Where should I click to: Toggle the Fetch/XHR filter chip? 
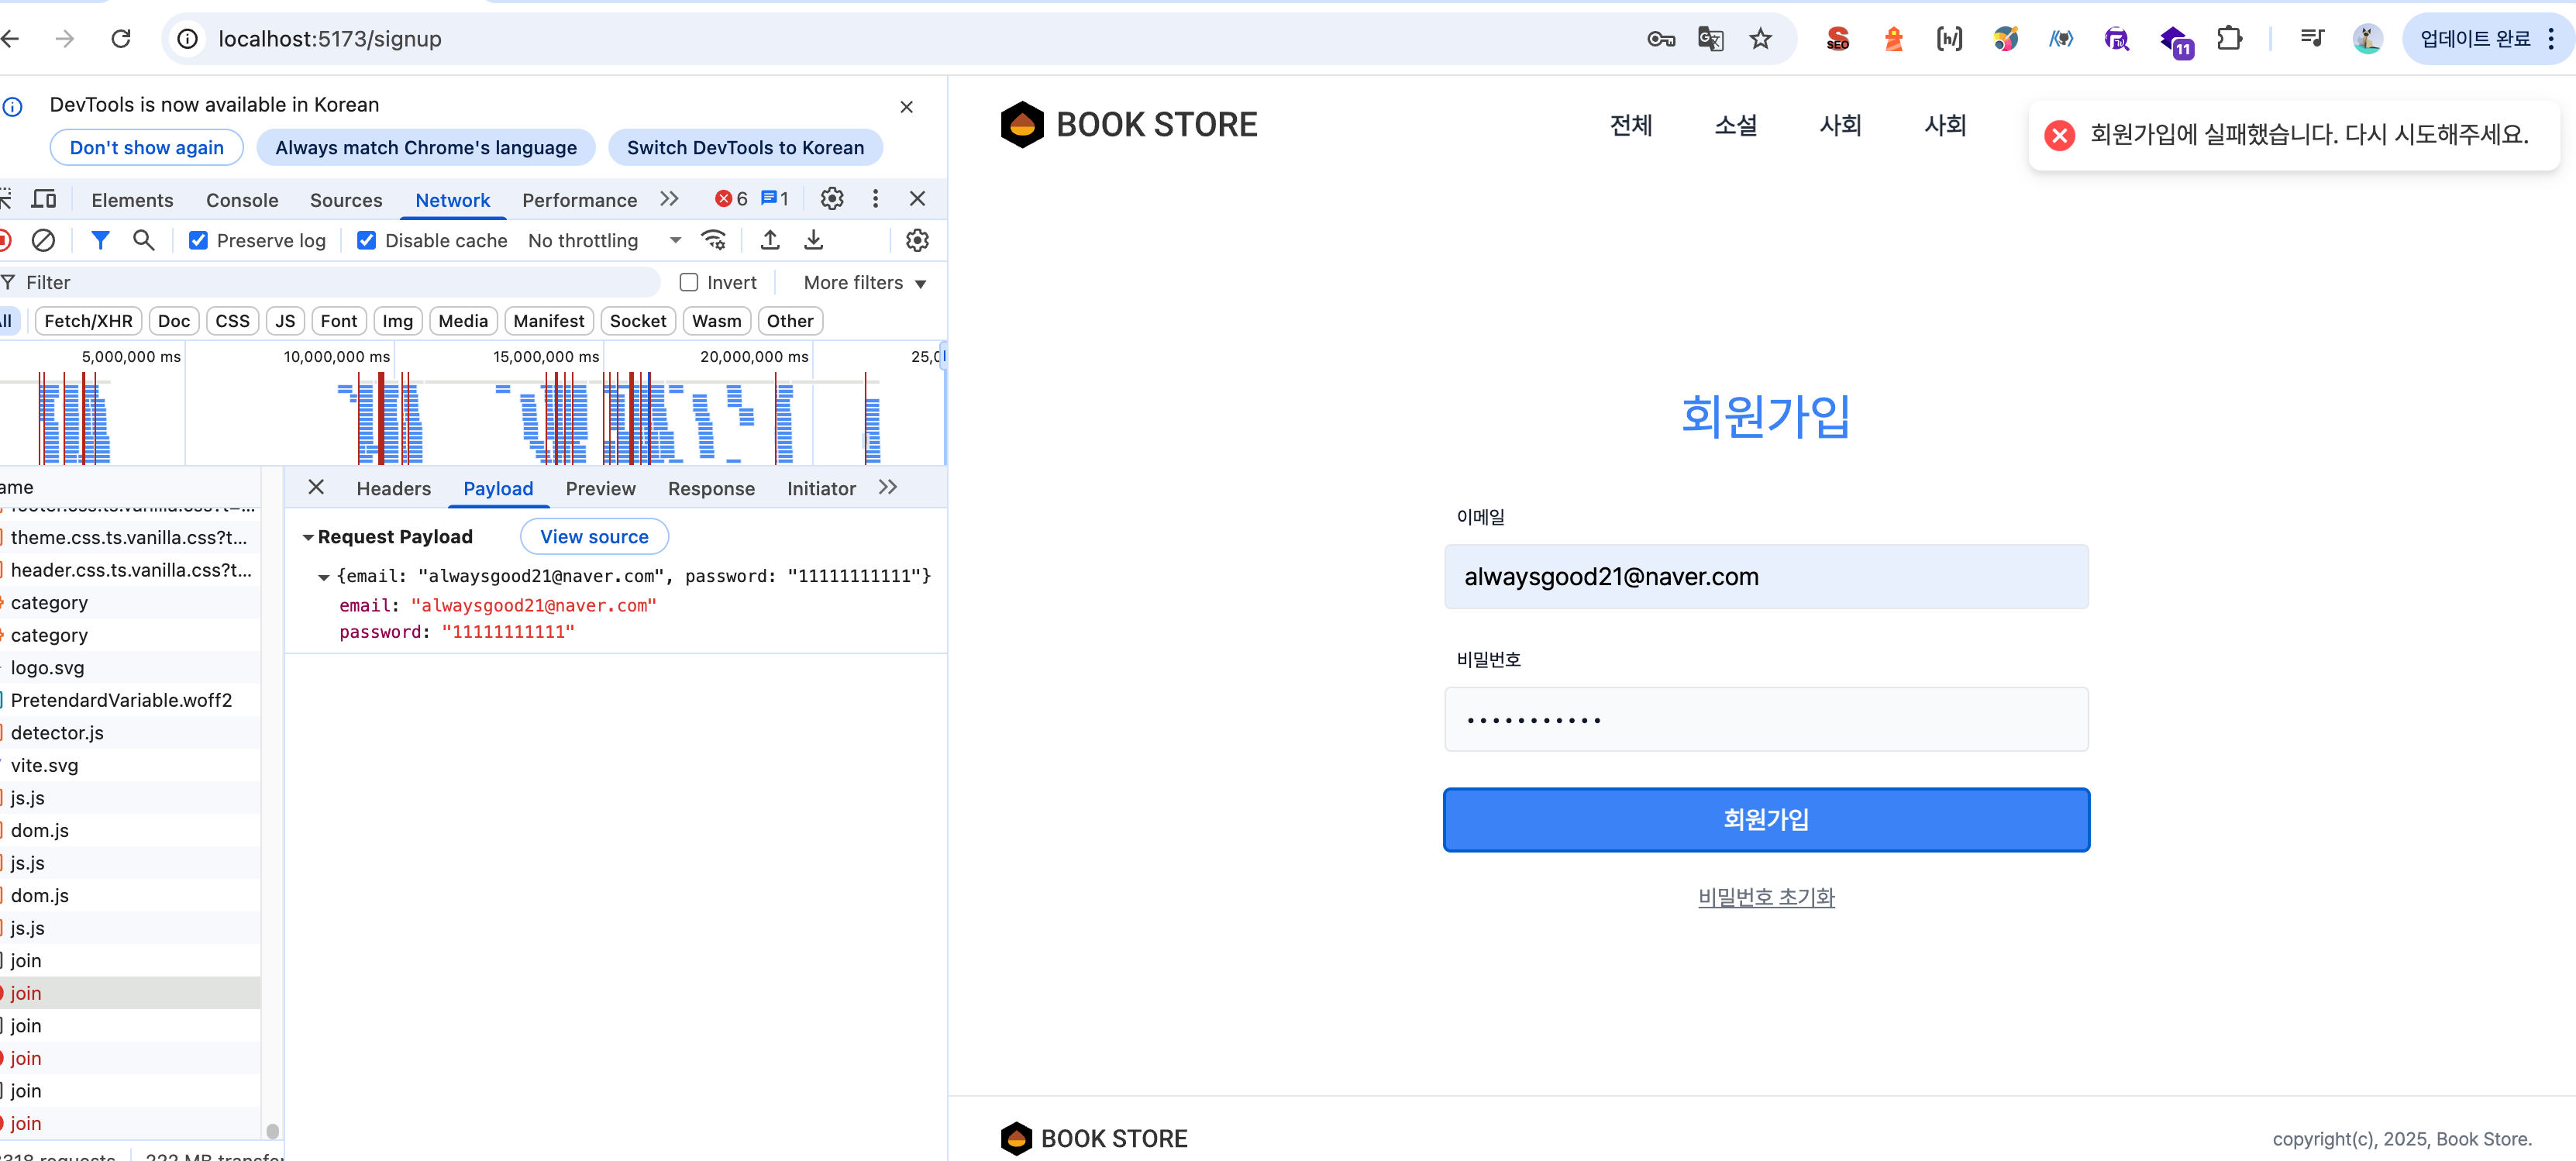pos(88,321)
